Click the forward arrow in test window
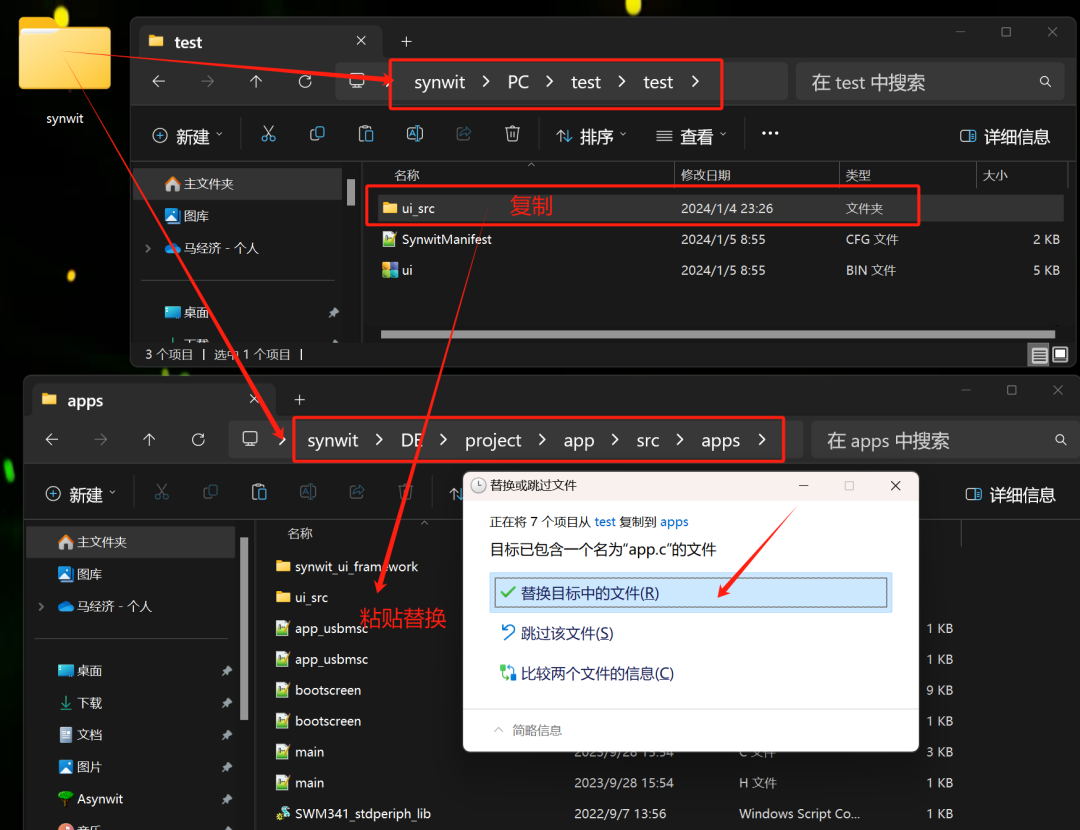This screenshot has height=830, width=1080. (x=207, y=82)
